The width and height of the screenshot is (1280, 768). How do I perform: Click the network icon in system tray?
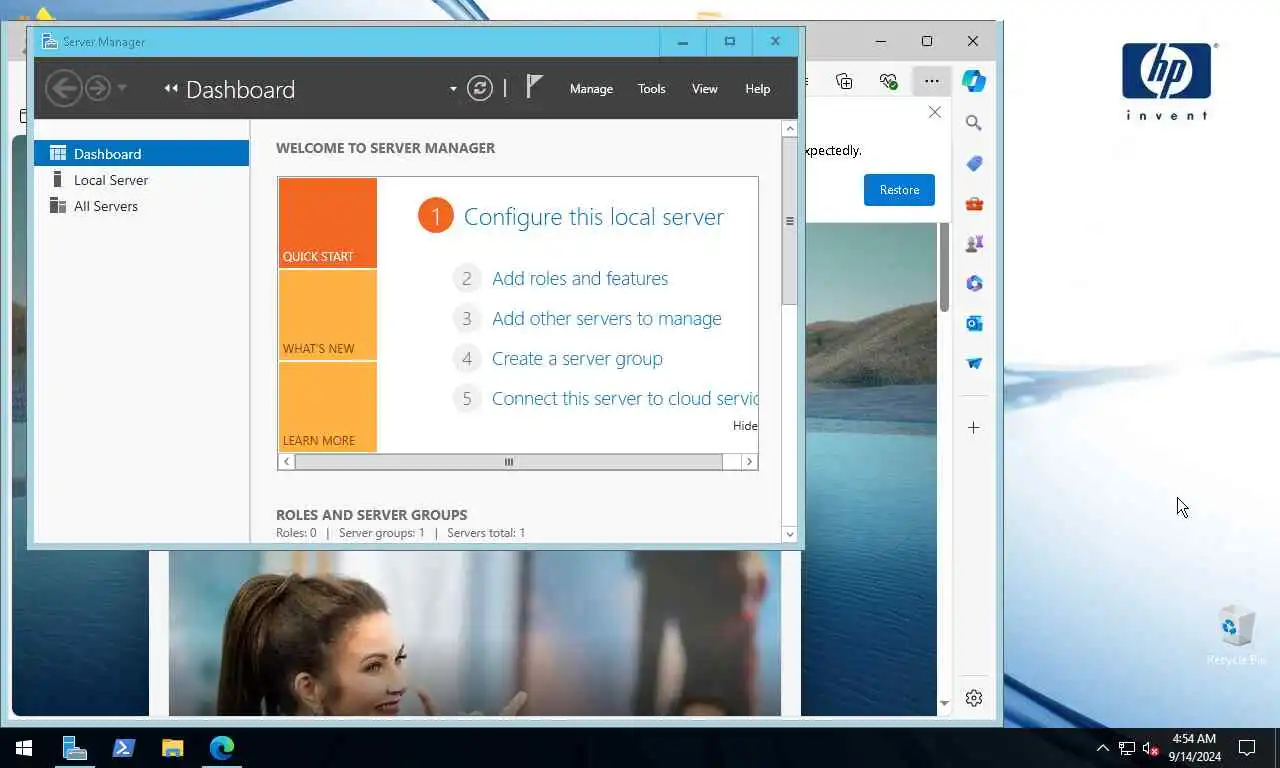point(1127,748)
